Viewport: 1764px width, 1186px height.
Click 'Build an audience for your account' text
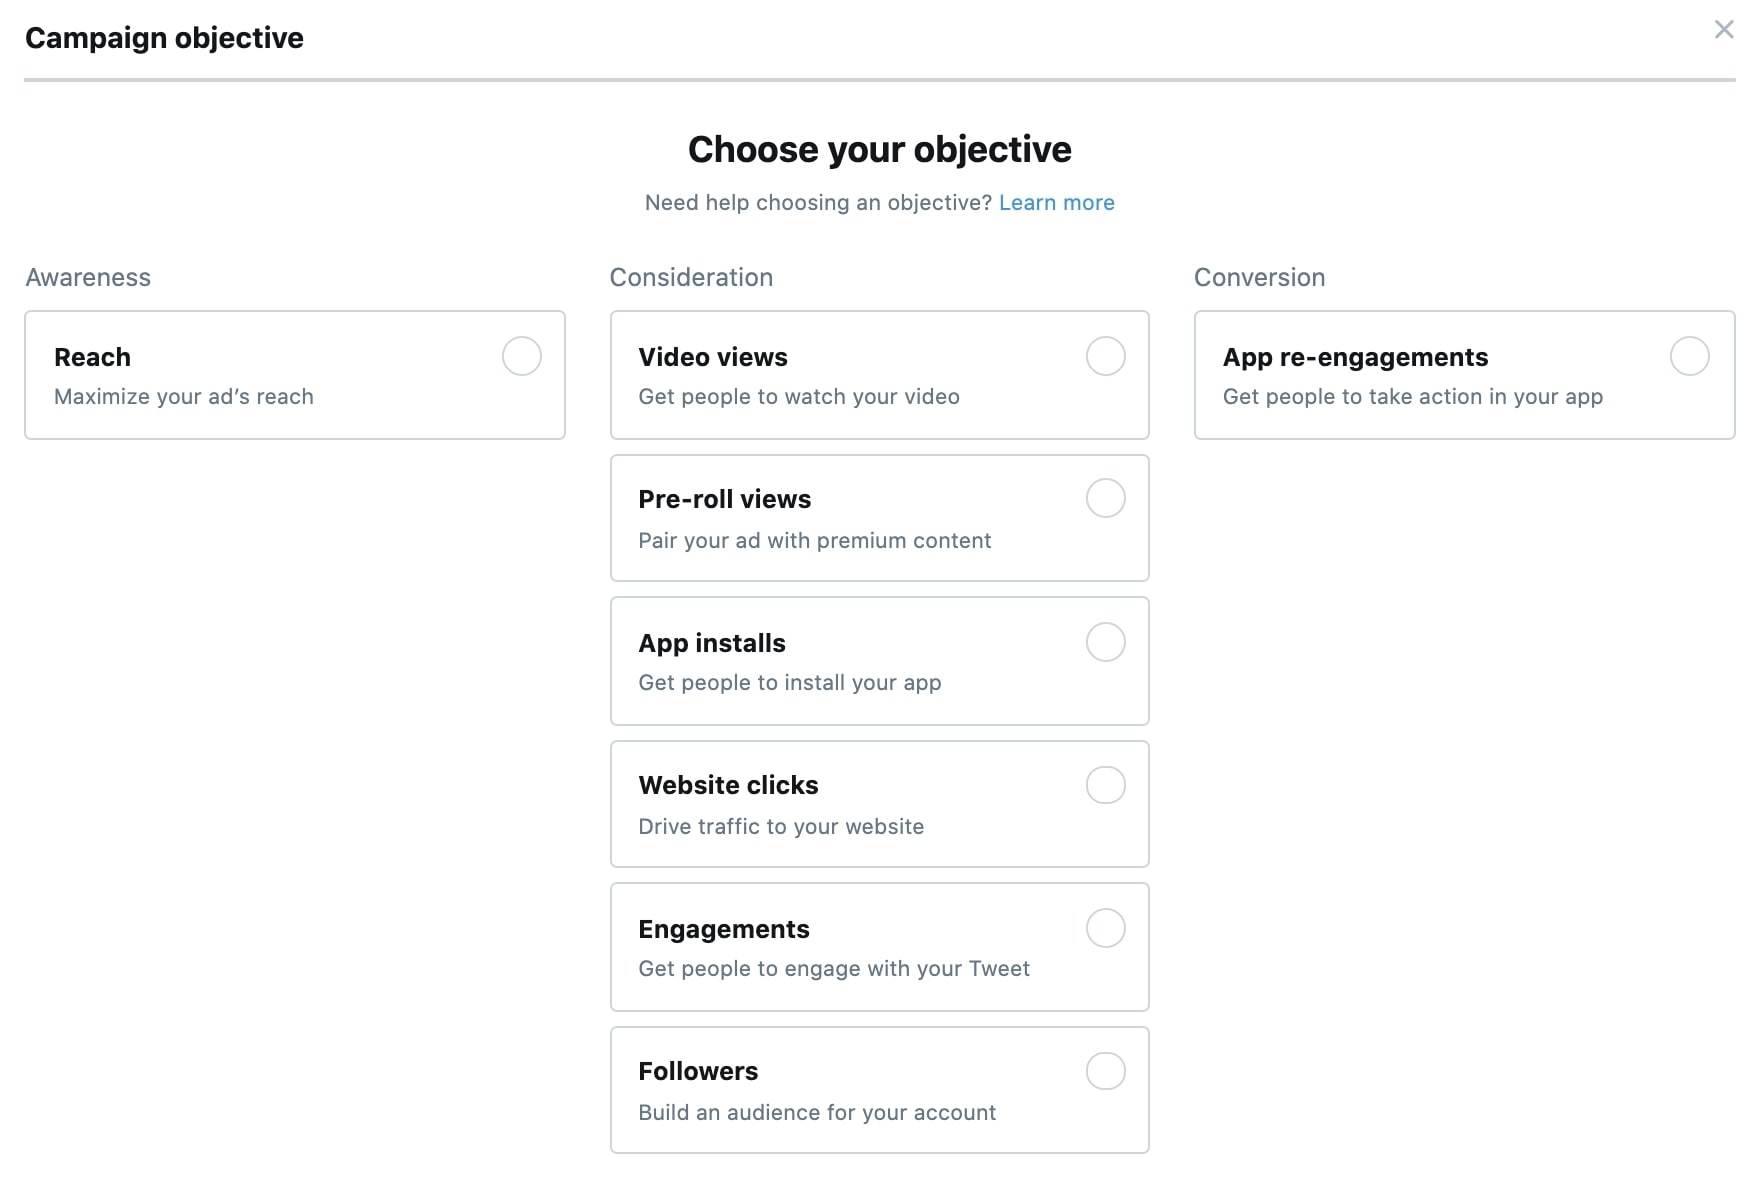point(816,1113)
